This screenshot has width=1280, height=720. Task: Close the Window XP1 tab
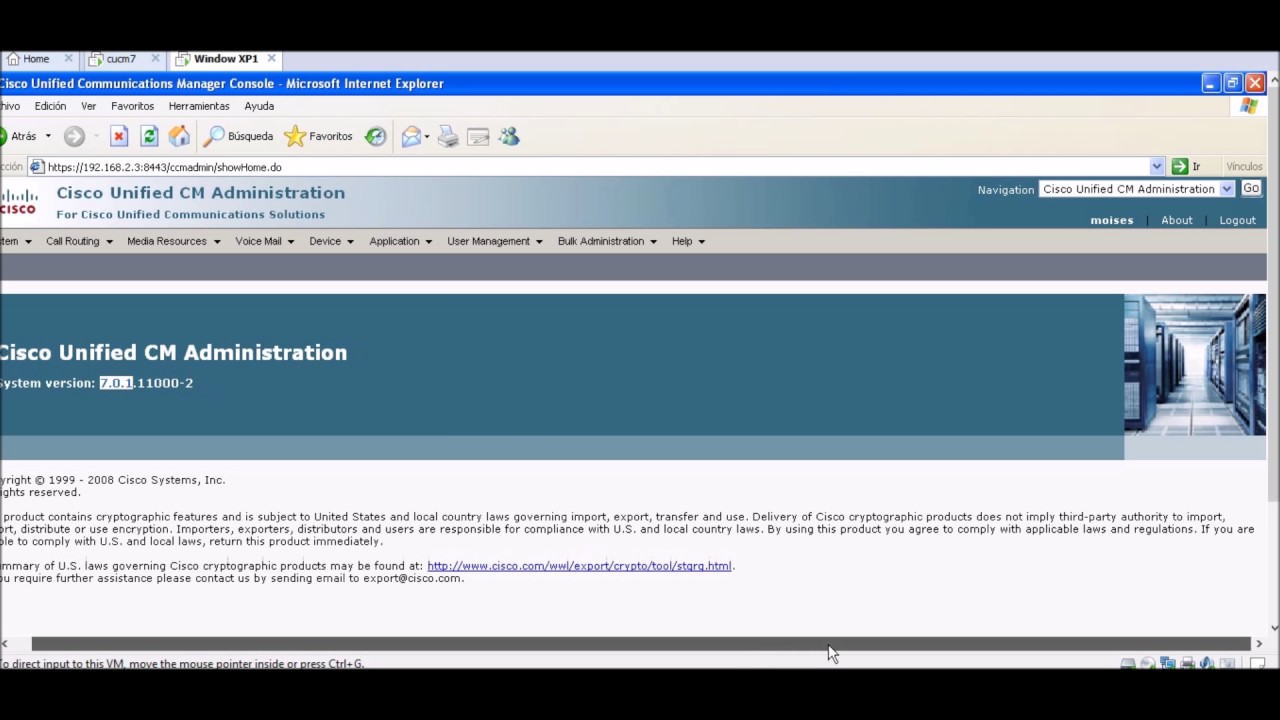pyautogui.click(x=271, y=59)
